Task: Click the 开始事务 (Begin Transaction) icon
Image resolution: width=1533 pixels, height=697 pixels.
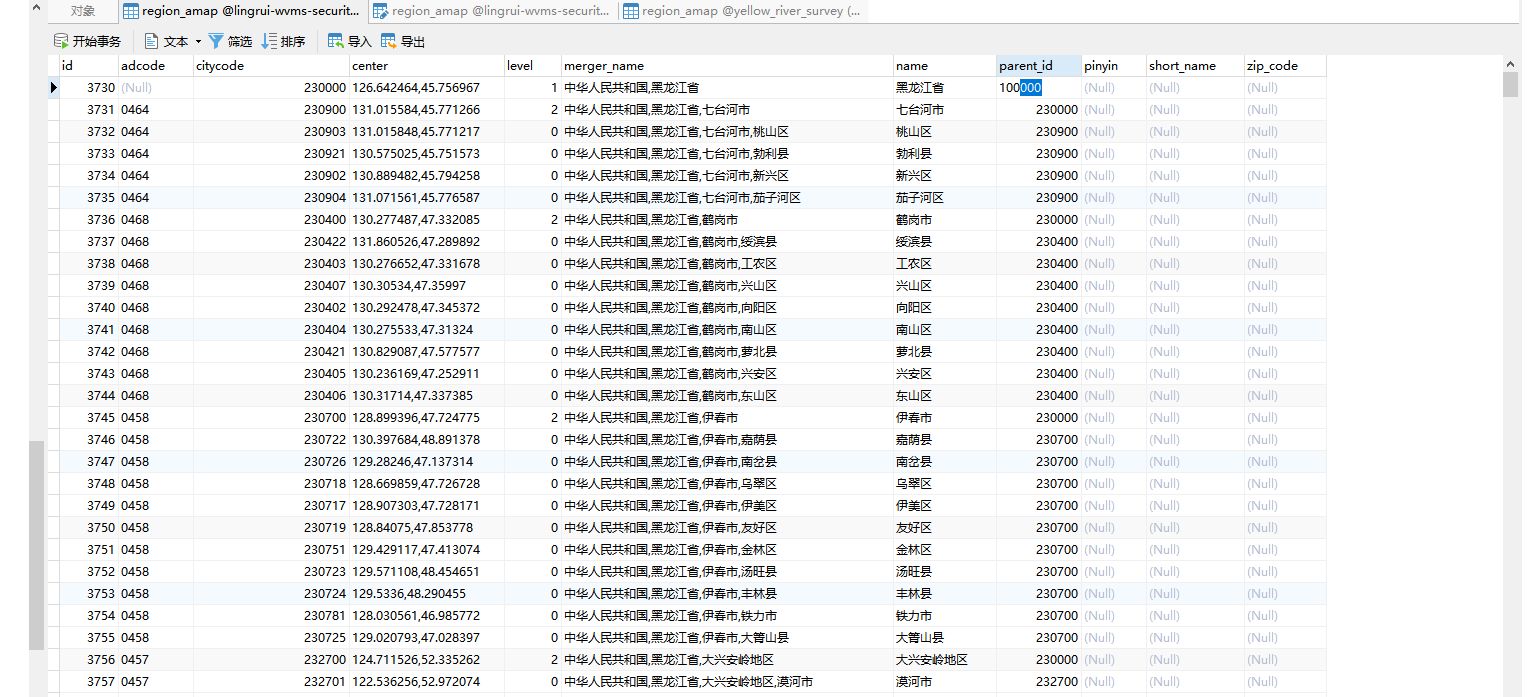Action: coord(60,41)
